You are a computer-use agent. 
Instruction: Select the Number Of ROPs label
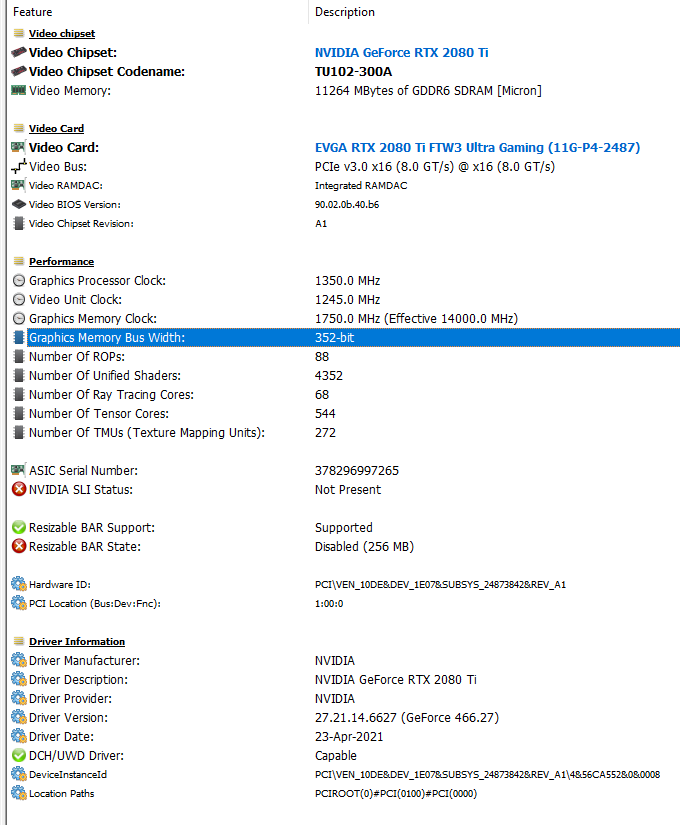tap(77, 357)
